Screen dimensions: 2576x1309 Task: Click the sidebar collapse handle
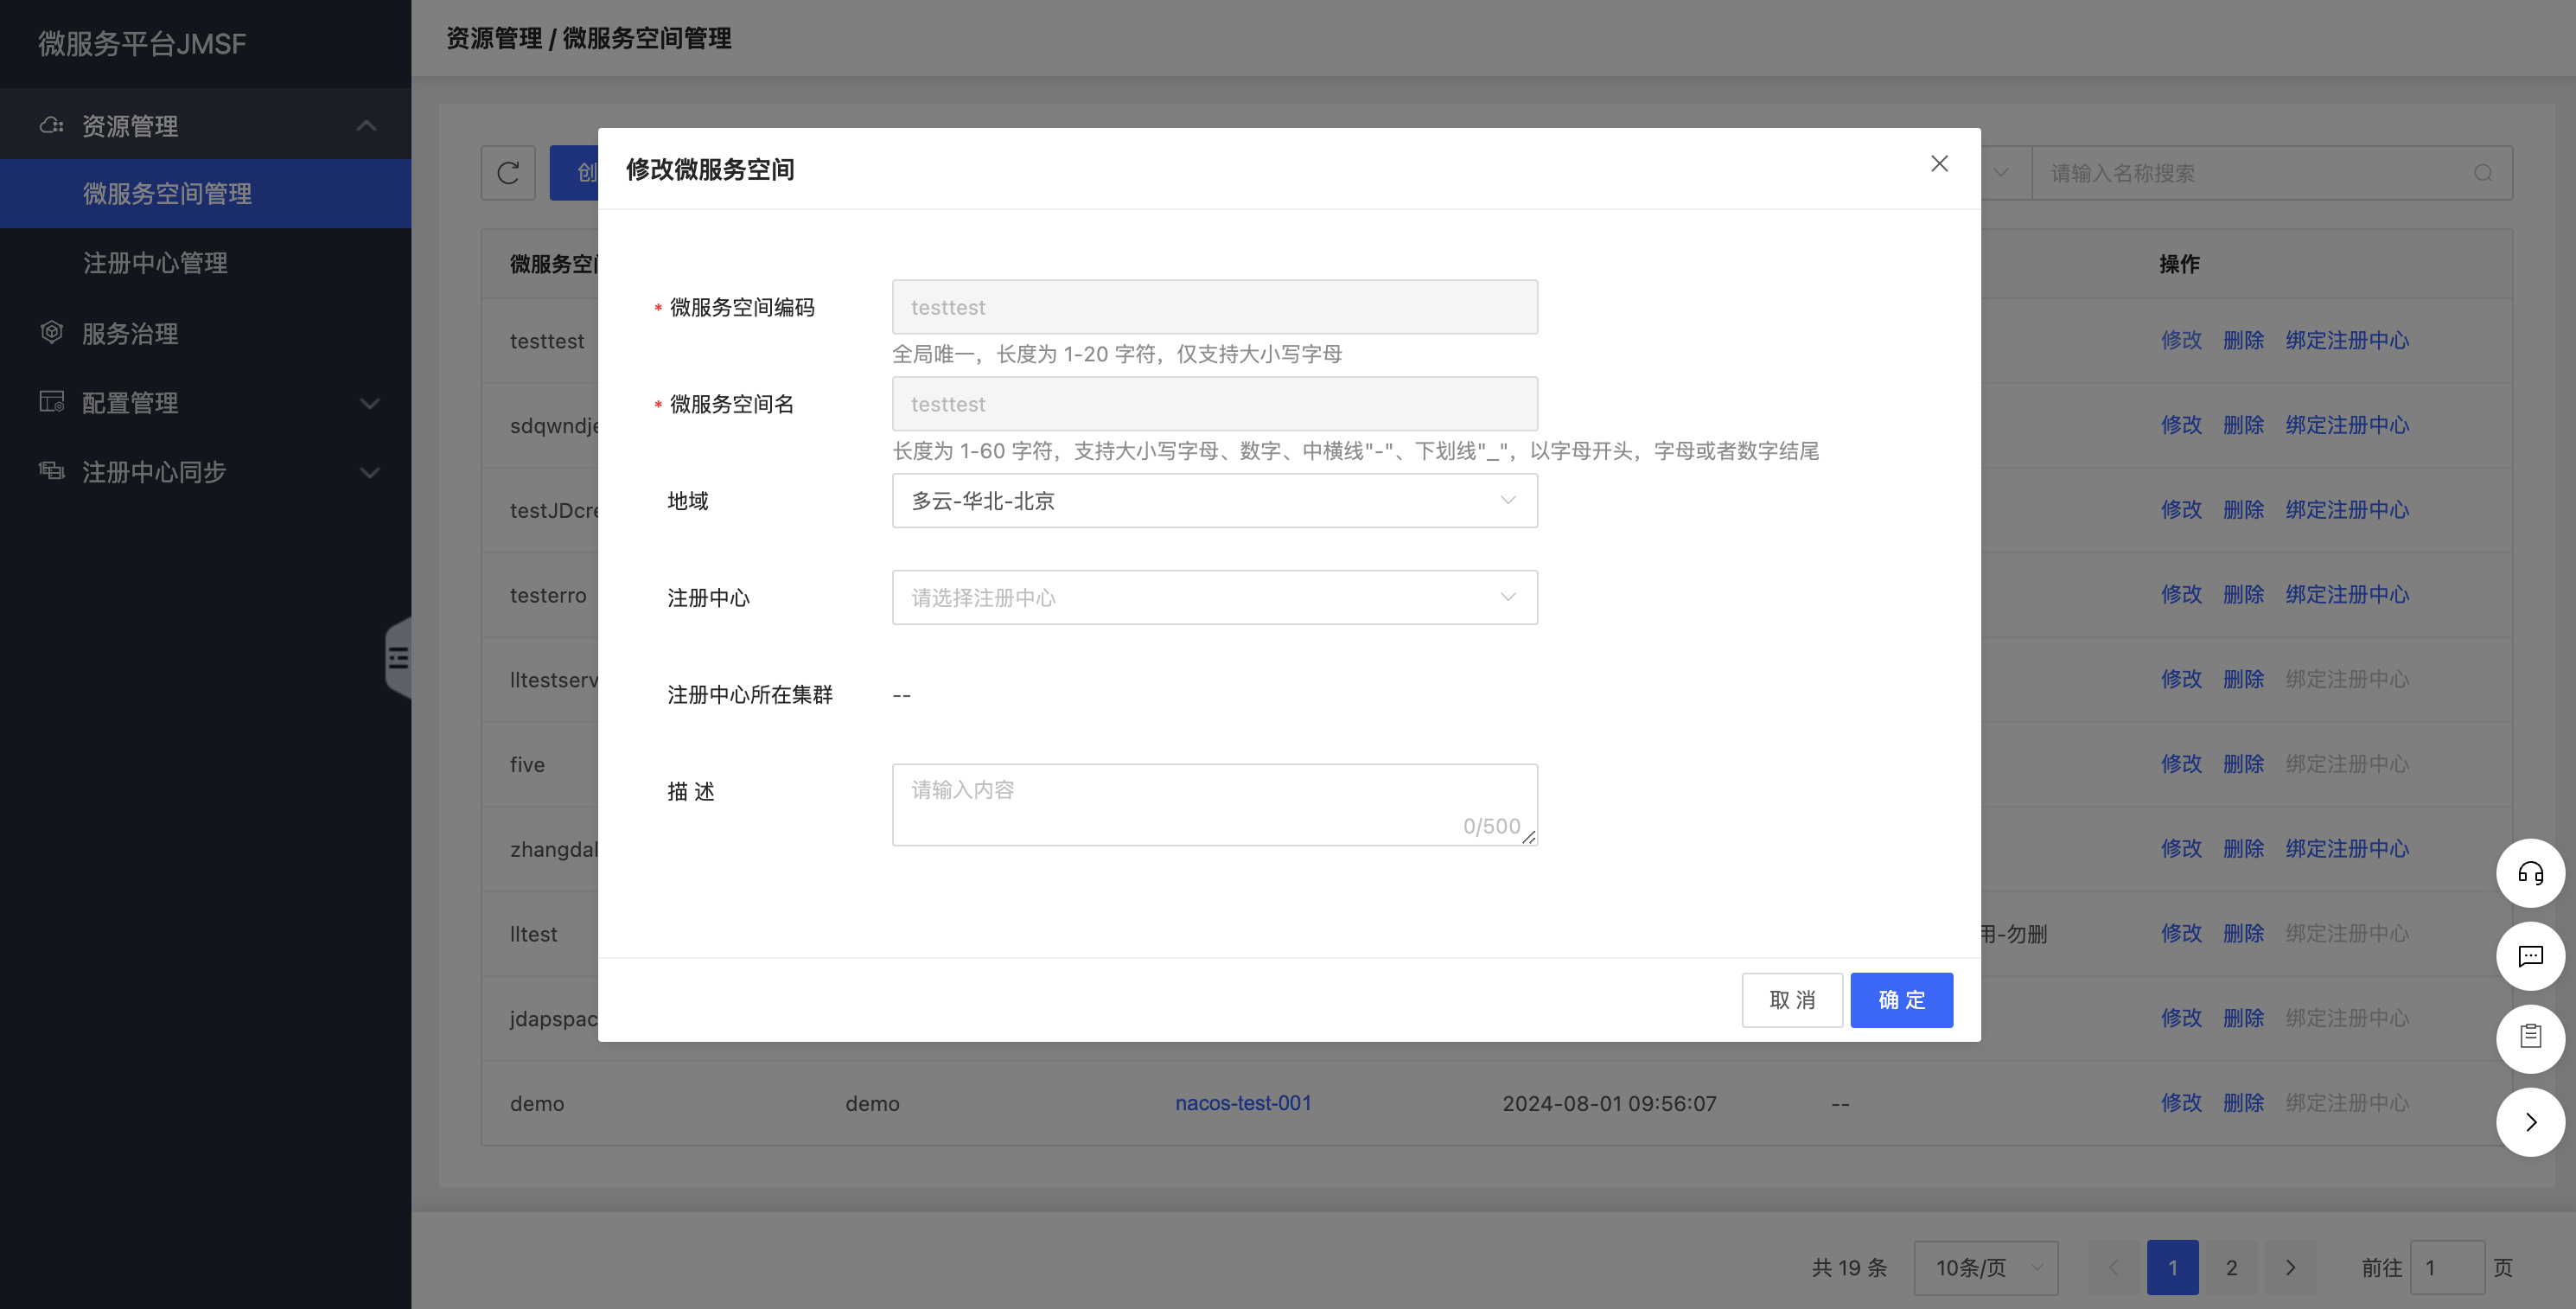click(x=398, y=657)
